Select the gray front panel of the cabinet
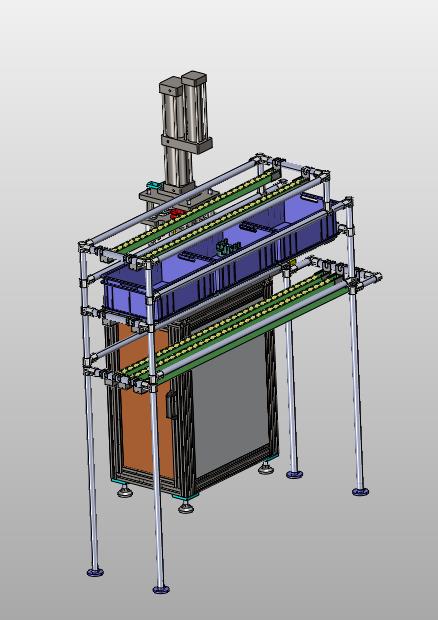This screenshot has width=438, height=620. click(231, 403)
